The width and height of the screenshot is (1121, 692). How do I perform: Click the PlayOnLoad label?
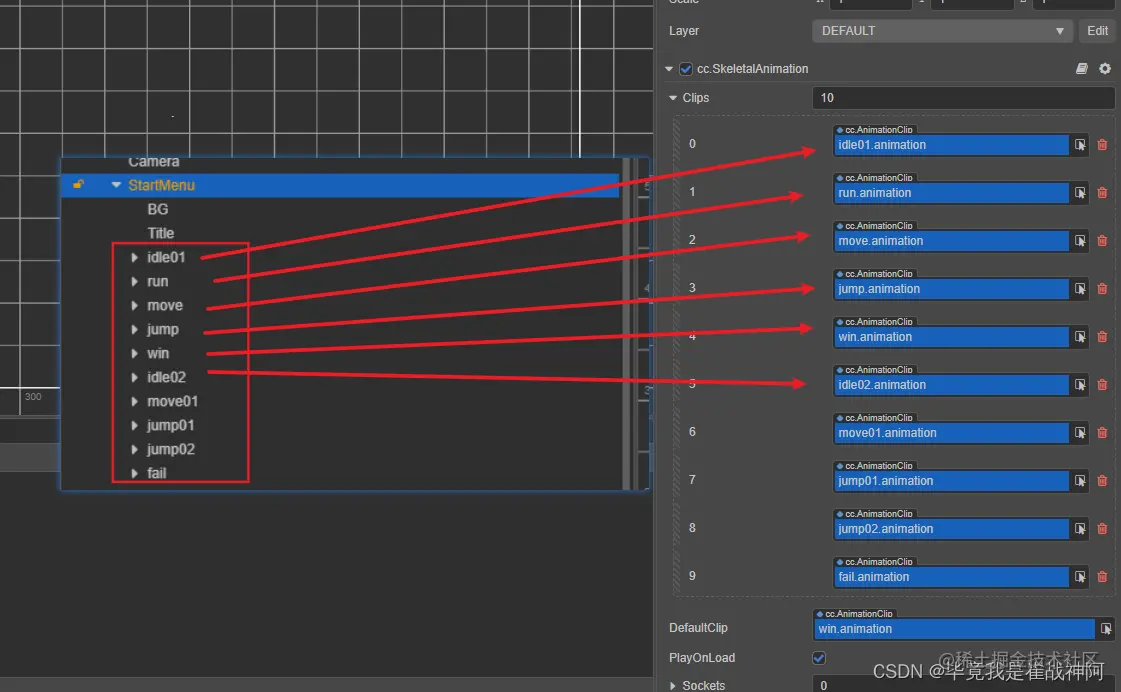[x=701, y=658]
